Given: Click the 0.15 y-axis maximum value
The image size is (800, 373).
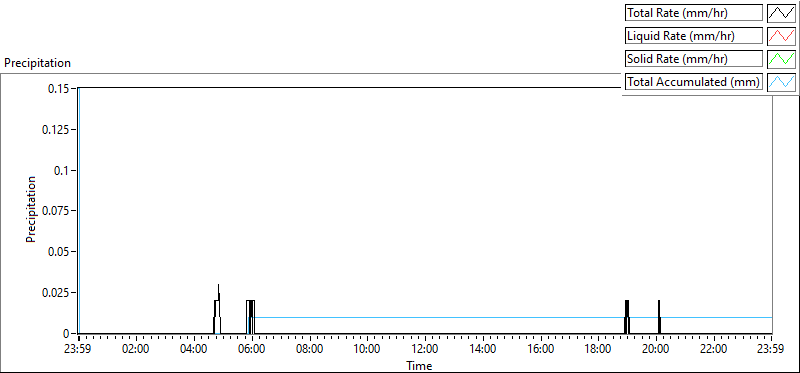Looking at the screenshot, I should coord(59,88).
